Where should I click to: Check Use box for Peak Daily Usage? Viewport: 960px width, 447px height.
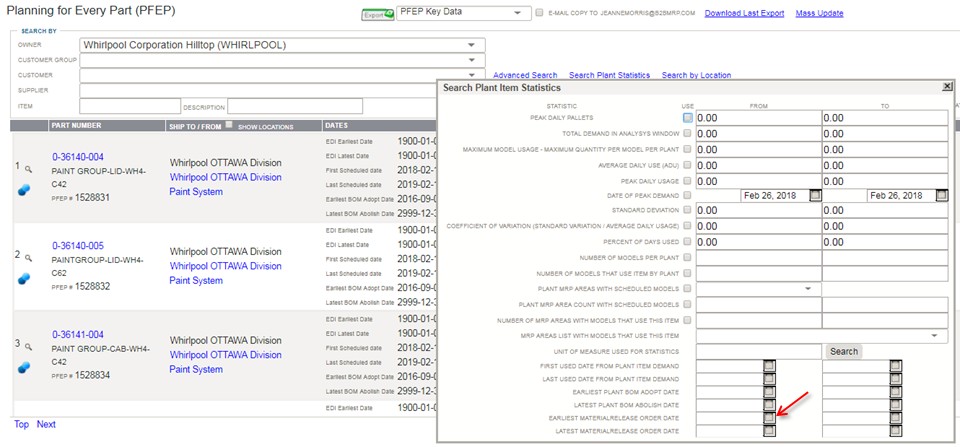tap(688, 181)
